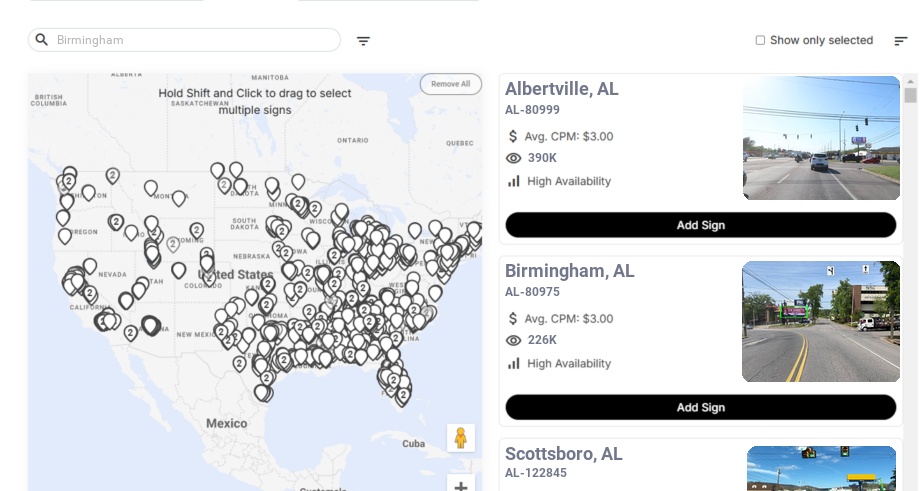Open the Birmingham, AL listing title
The image size is (920, 491).
pos(570,271)
